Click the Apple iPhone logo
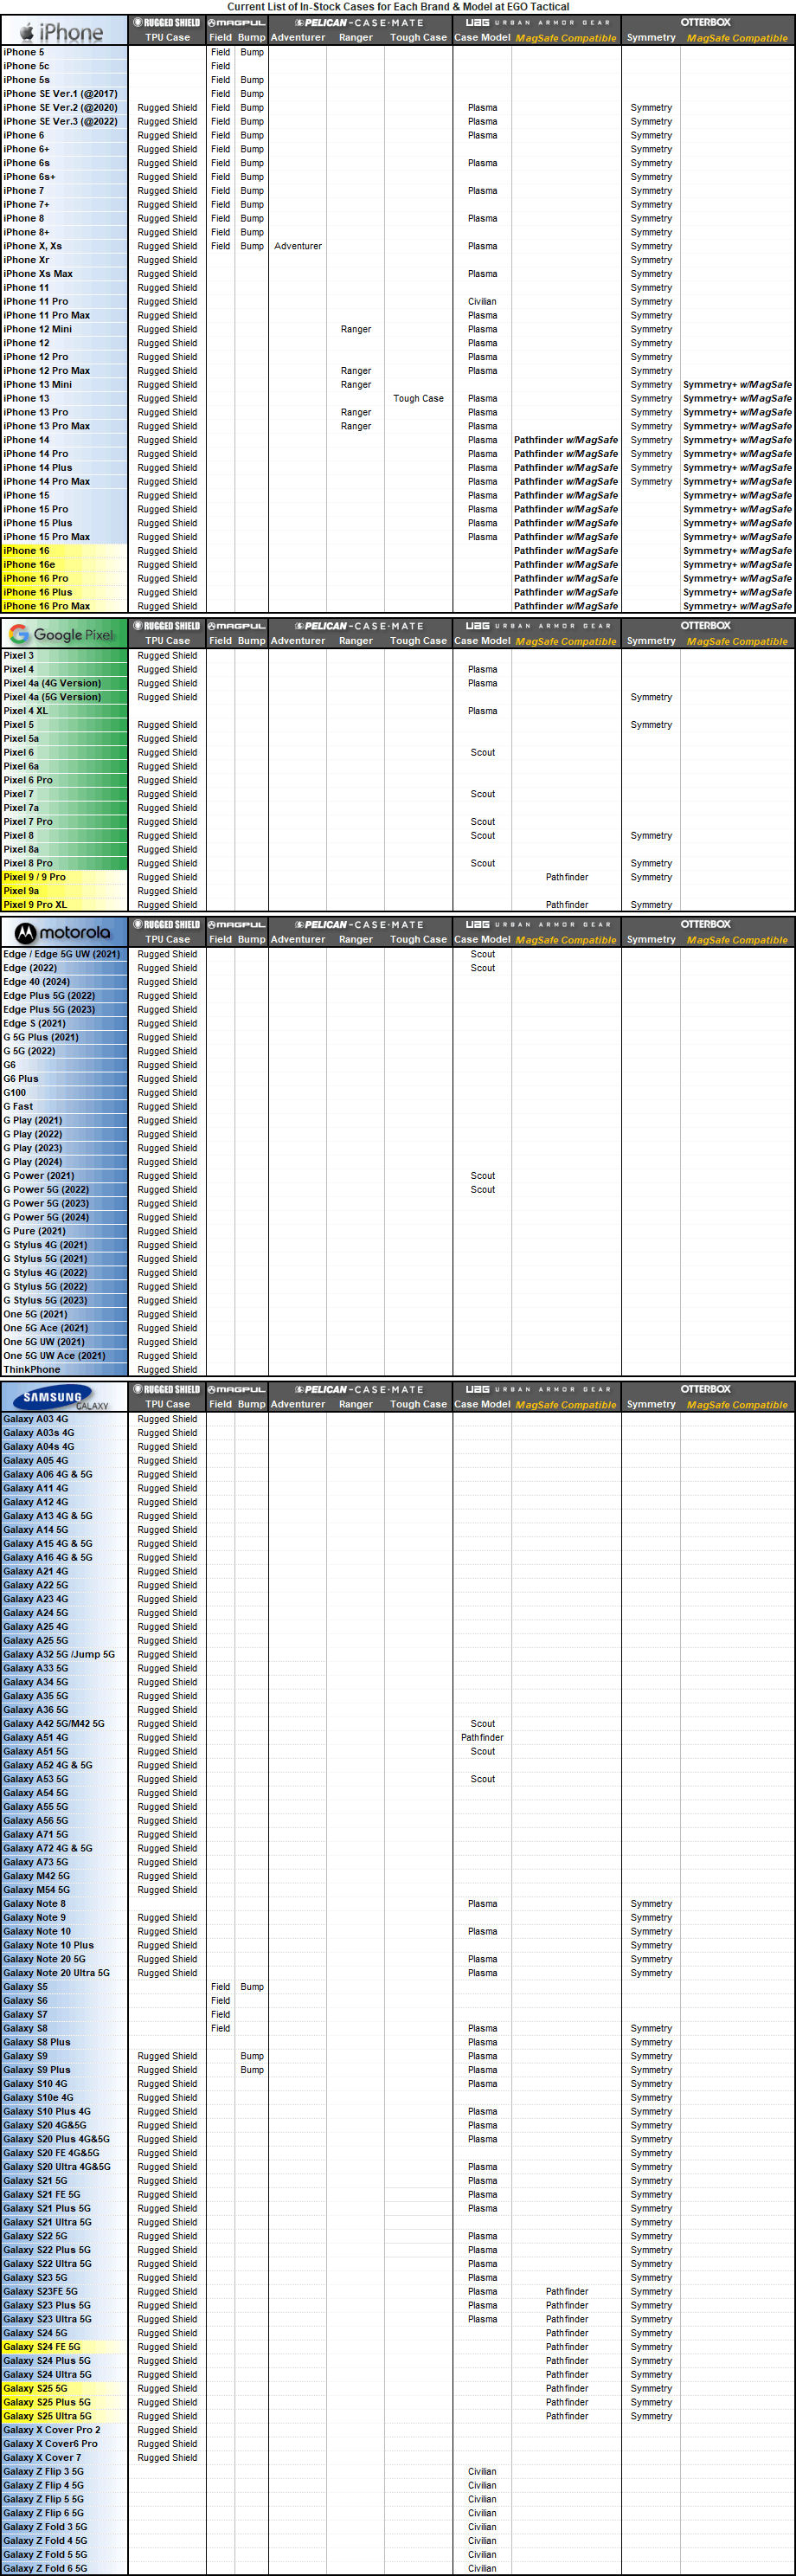 click(x=63, y=31)
